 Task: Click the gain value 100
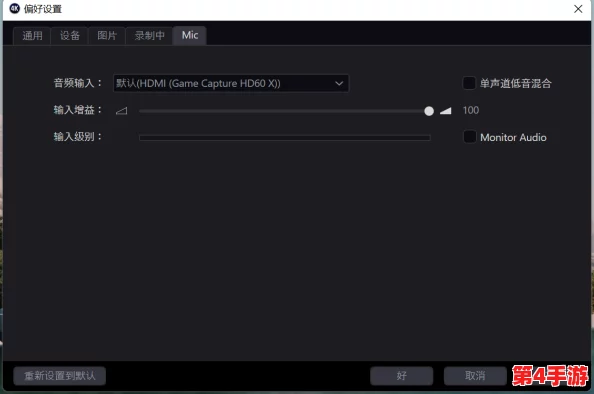(471, 110)
